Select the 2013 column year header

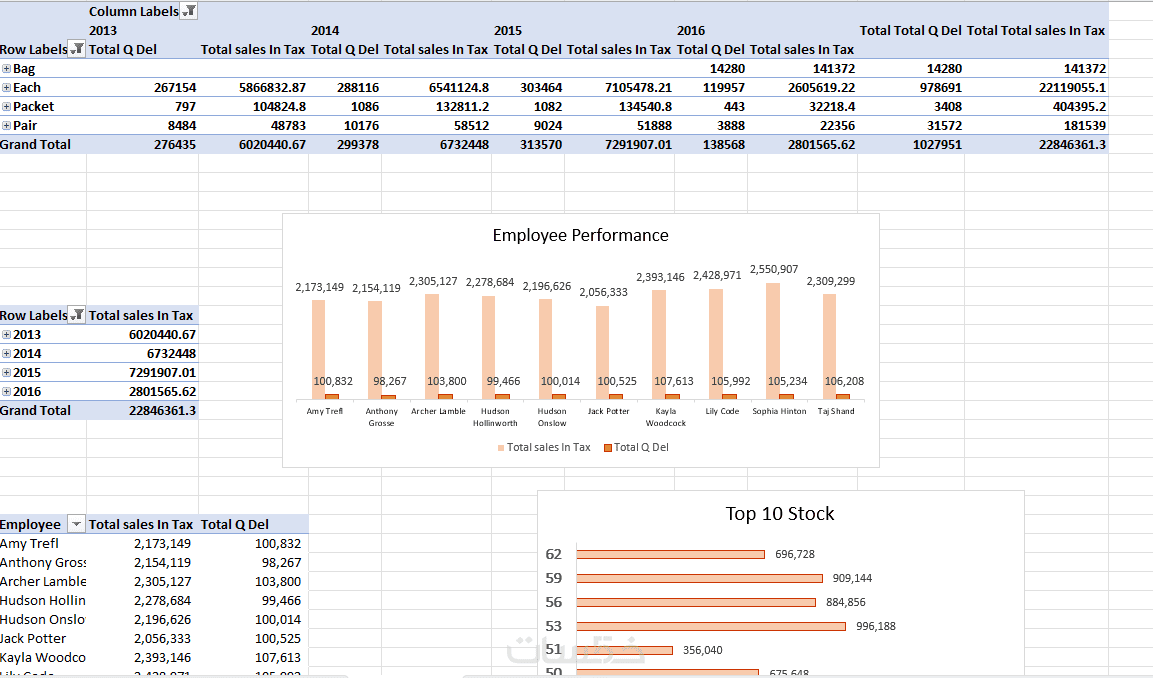pyautogui.click(x=103, y=30)
